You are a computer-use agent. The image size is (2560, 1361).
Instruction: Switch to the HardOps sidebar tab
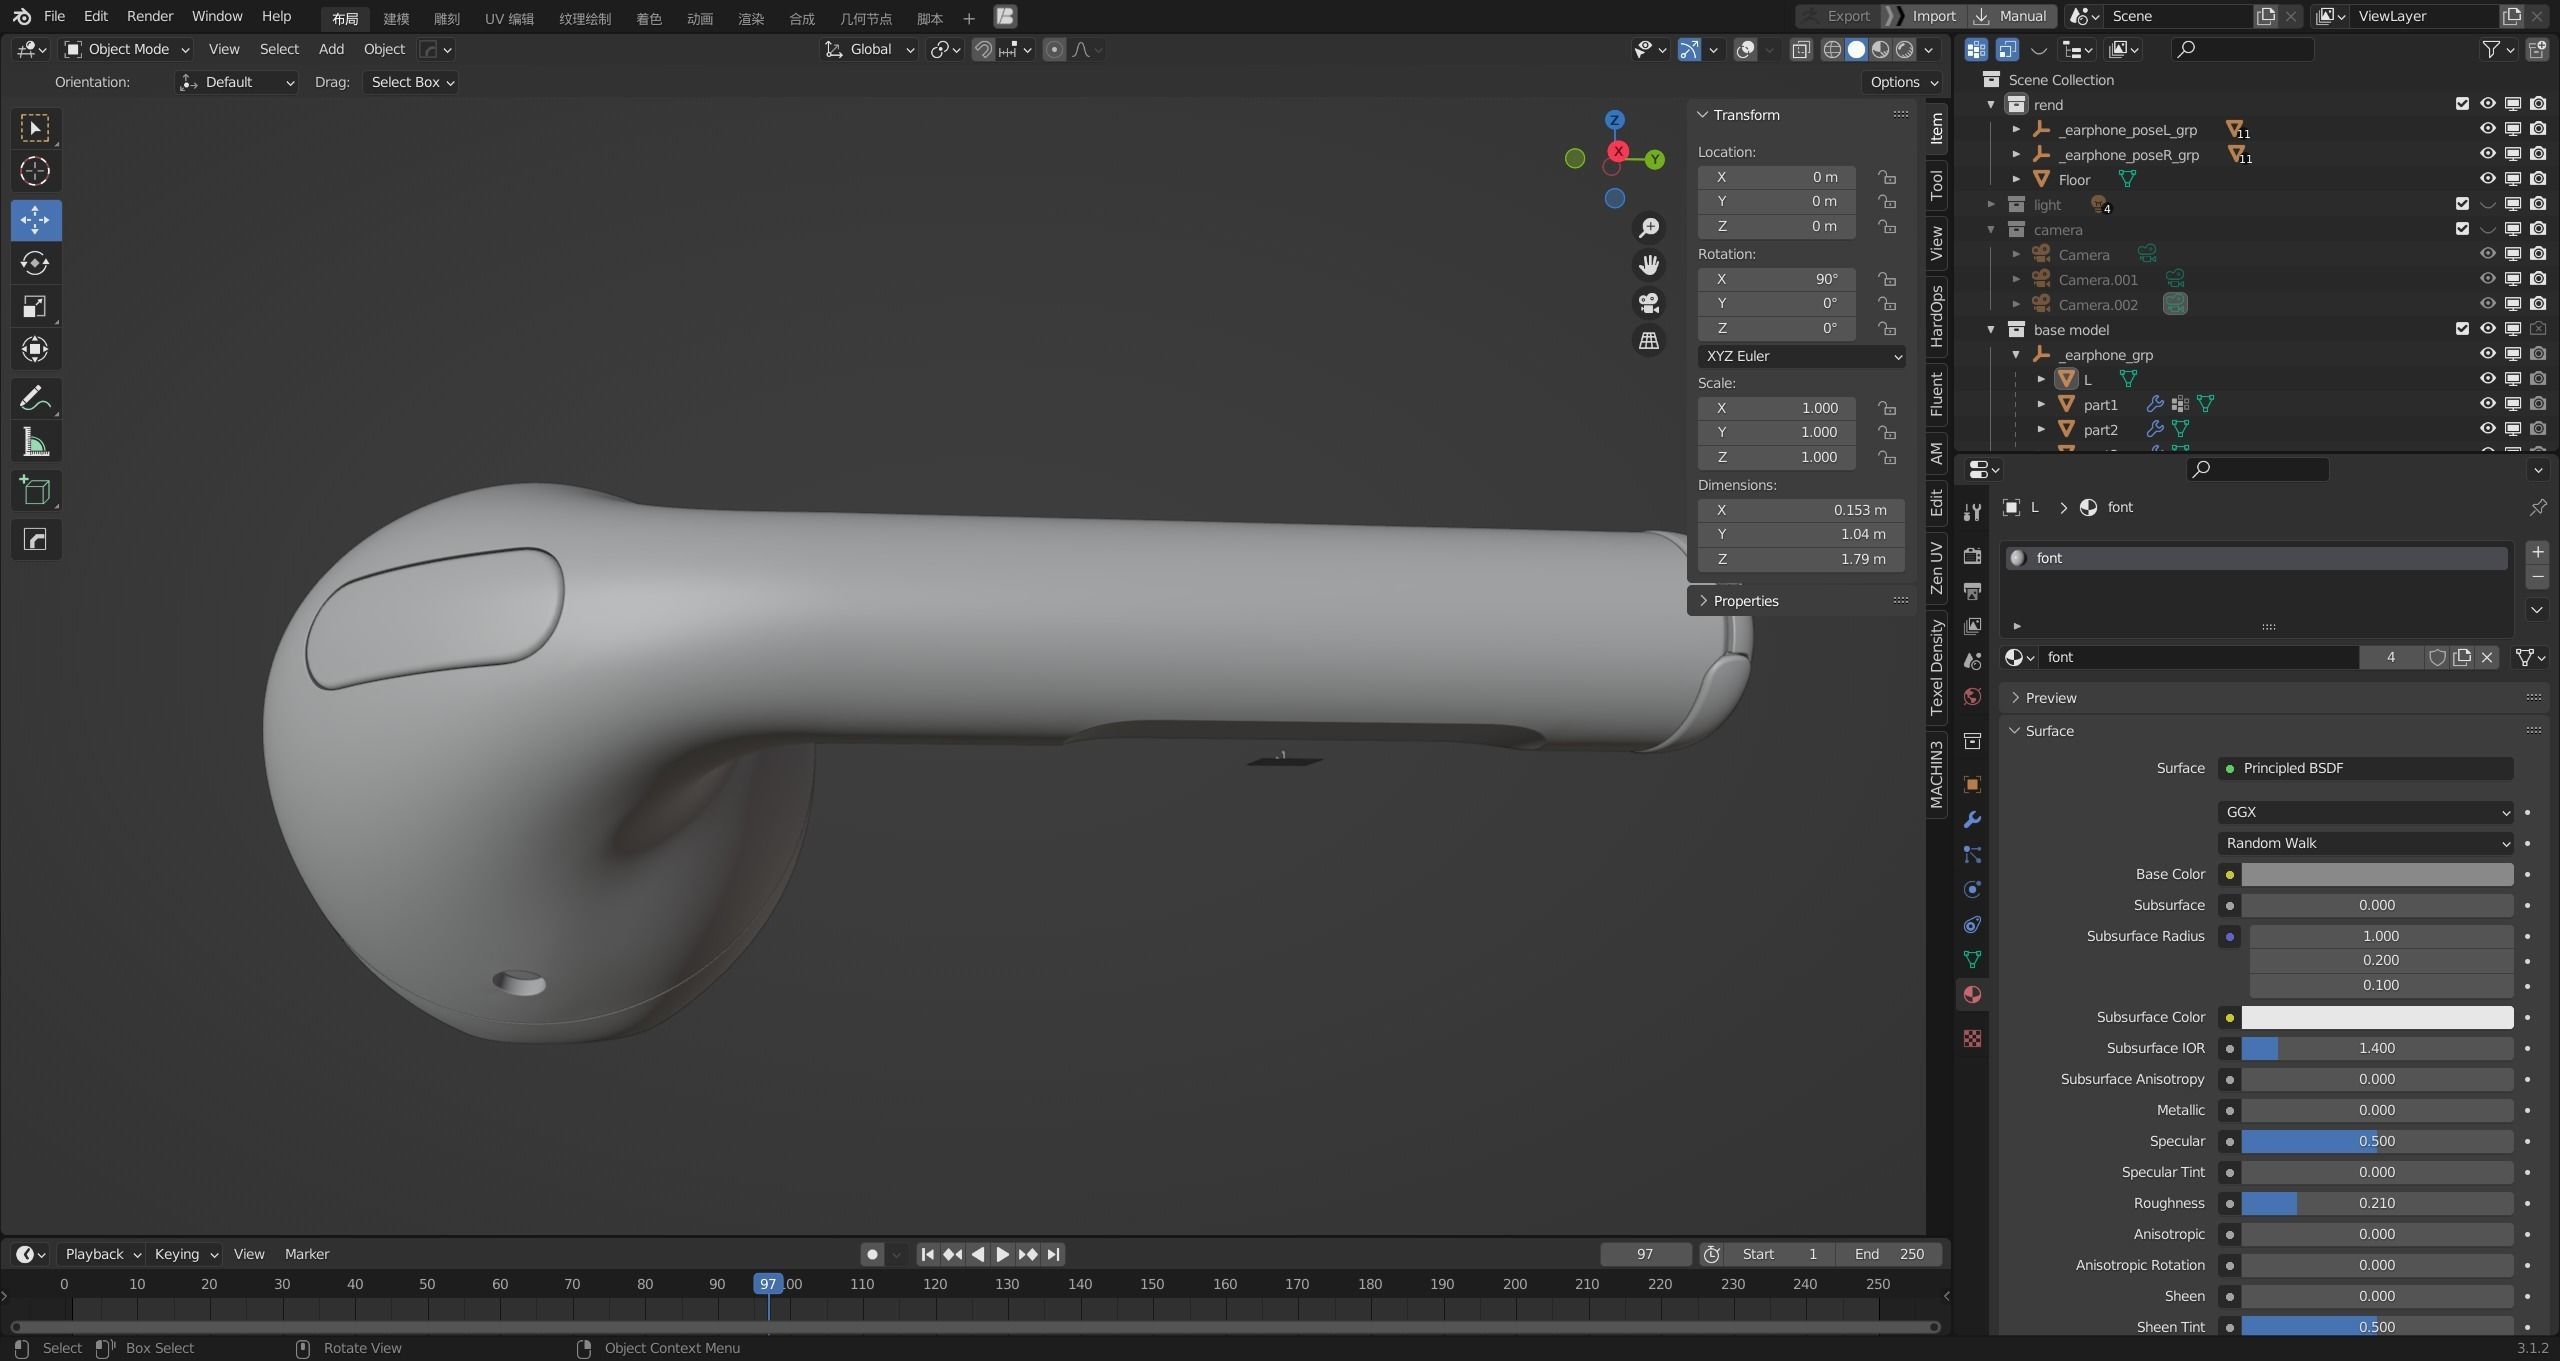click(x=1937, y=316)
